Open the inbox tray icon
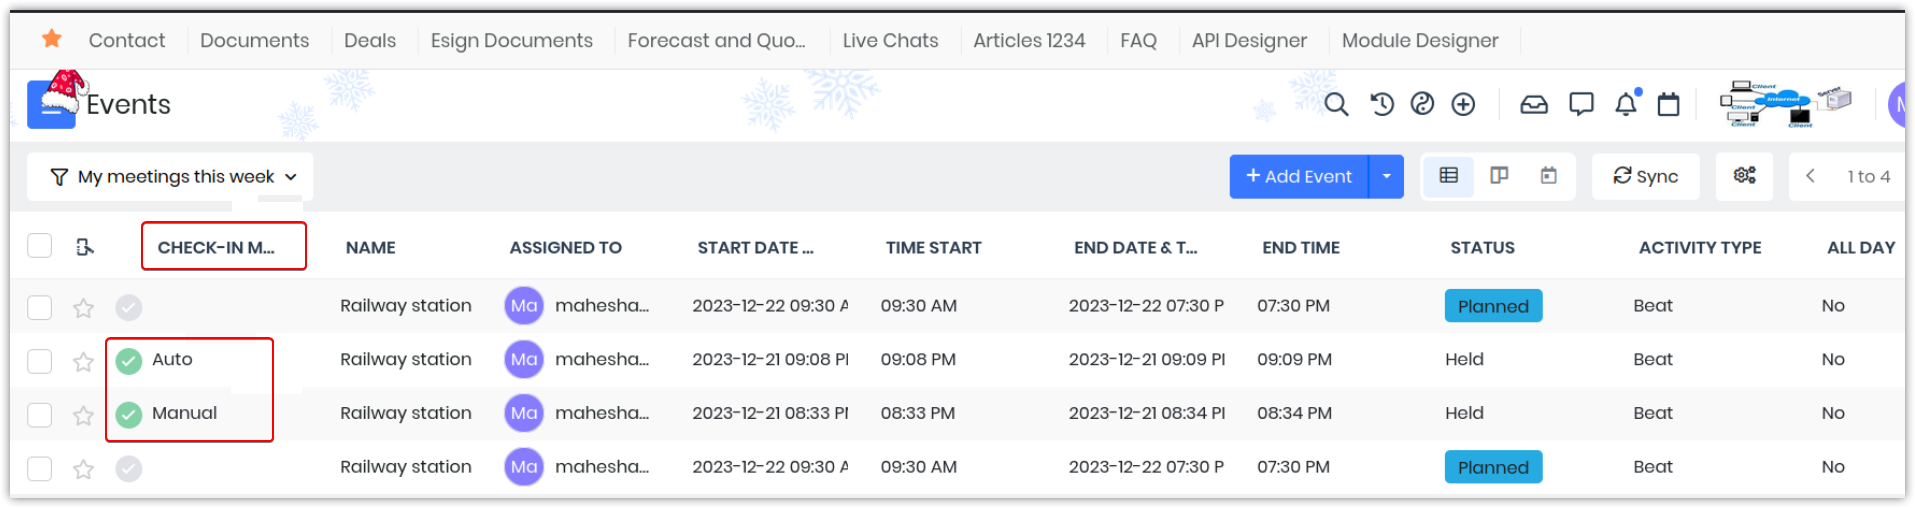This screenshot has height=508, width=1915. 1534,104
